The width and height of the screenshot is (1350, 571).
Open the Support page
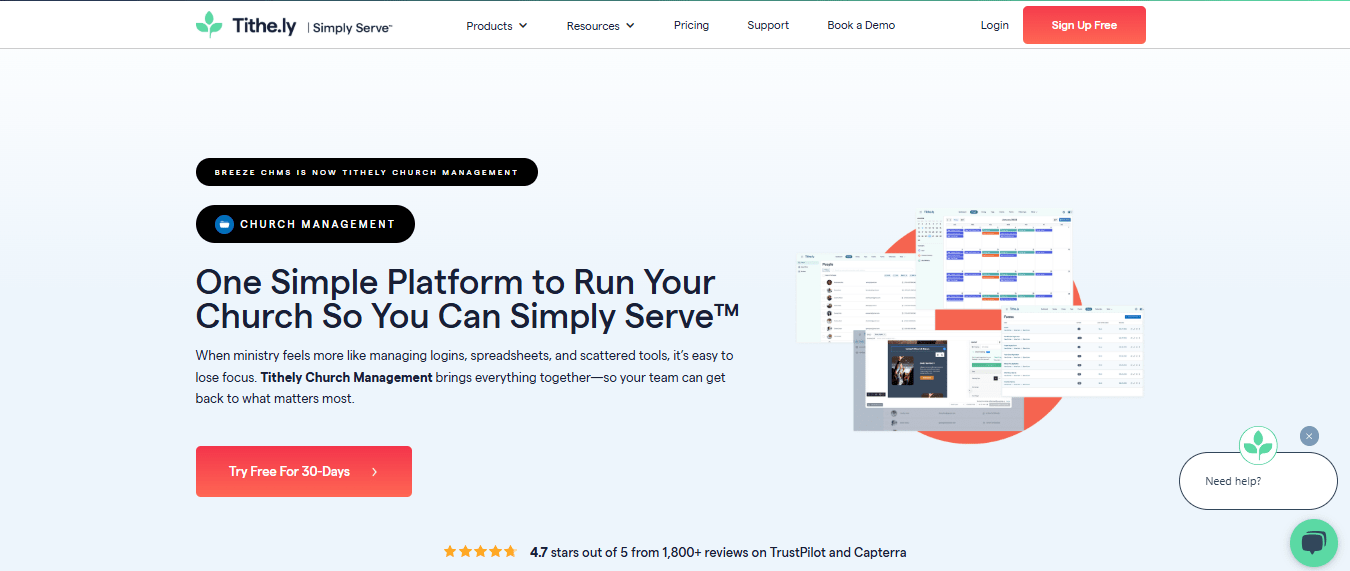[768, 25]
